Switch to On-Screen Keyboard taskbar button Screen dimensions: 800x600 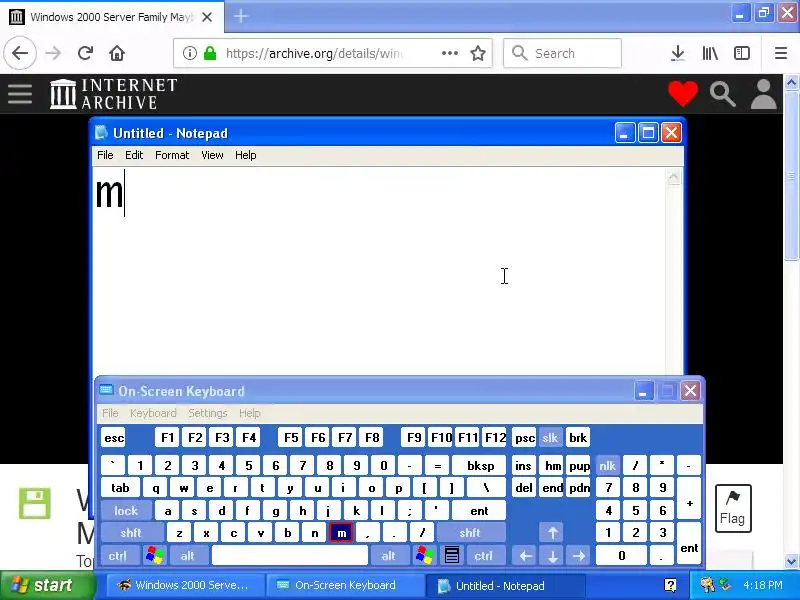[345, 585]
